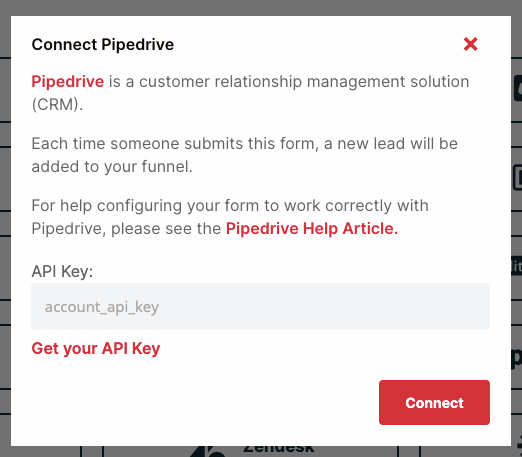Select the account_api_key placeholder text
This screenshot has width=522, height=457.
[102, 307]
